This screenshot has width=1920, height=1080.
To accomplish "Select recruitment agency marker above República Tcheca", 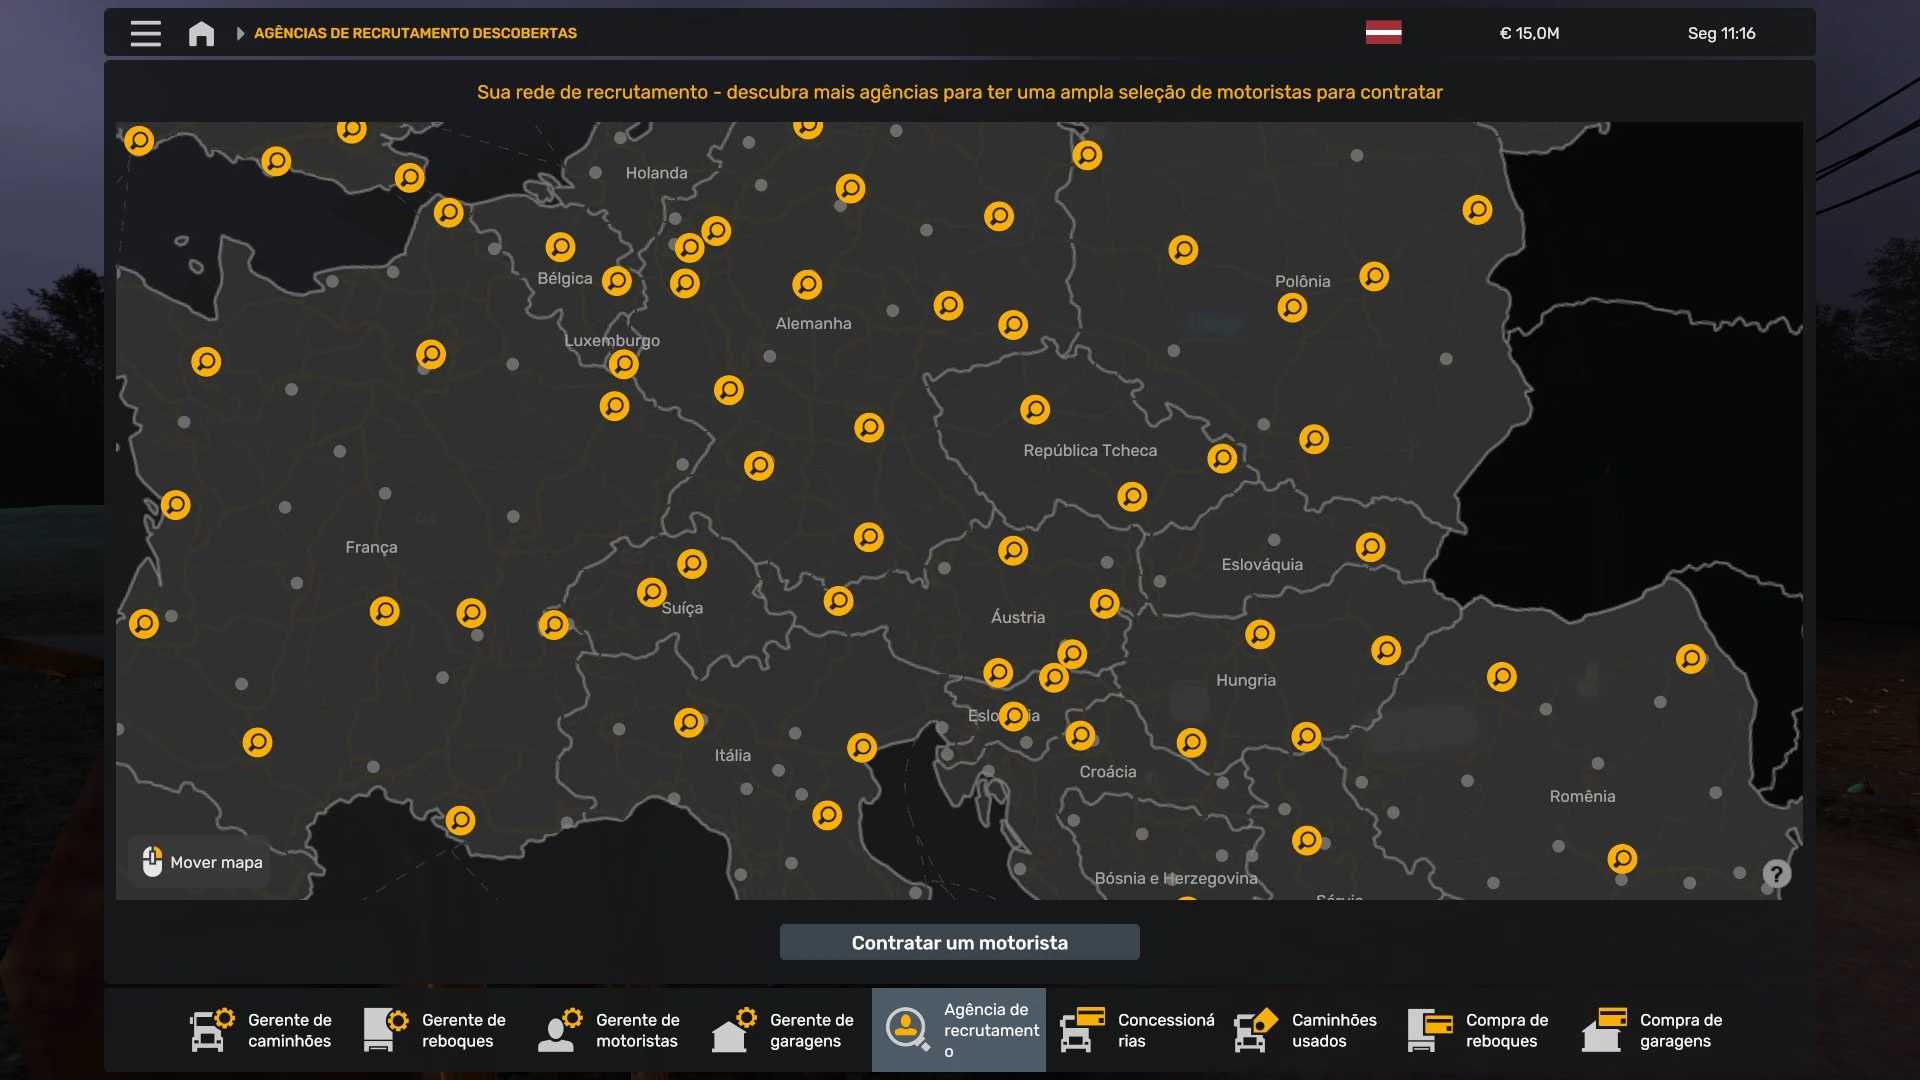I will [x=1035, y=409].
